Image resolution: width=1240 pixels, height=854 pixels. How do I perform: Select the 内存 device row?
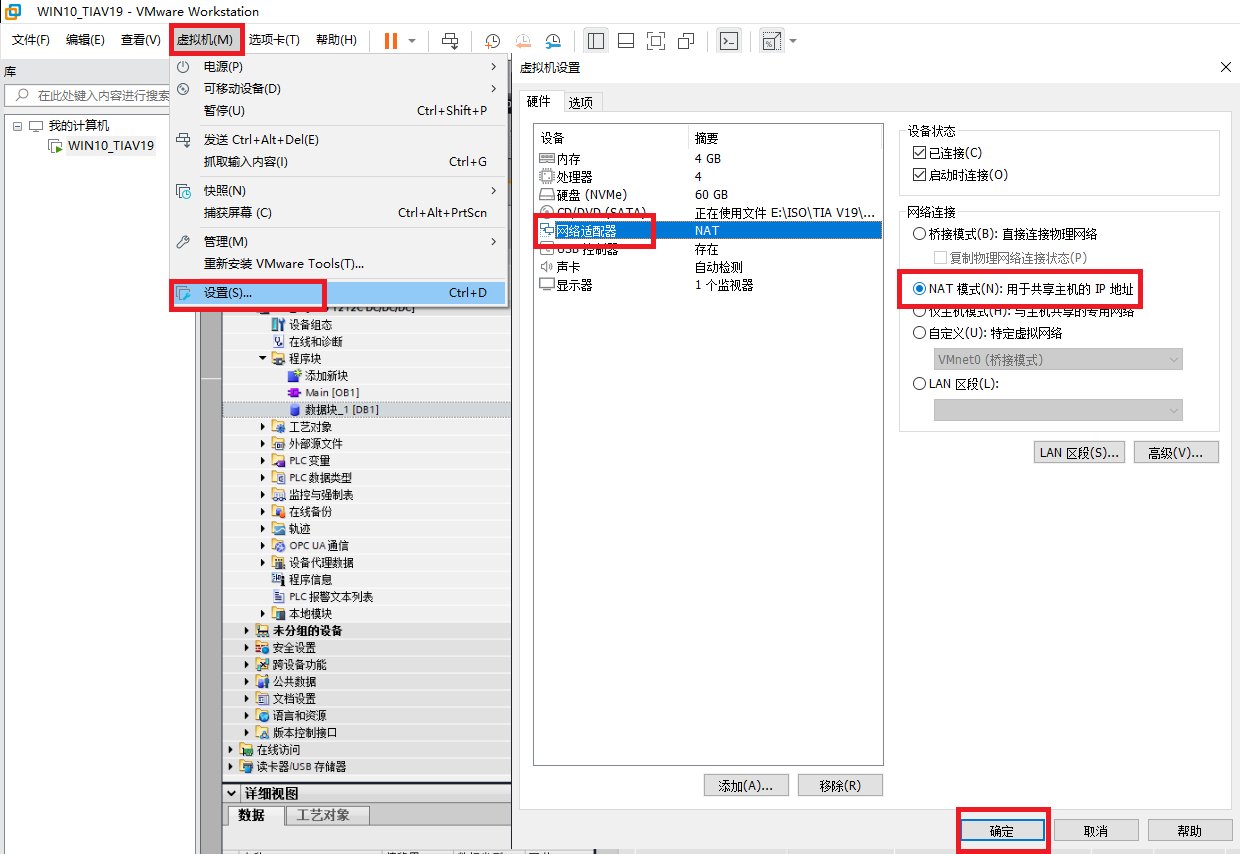[x=708, y=159]
